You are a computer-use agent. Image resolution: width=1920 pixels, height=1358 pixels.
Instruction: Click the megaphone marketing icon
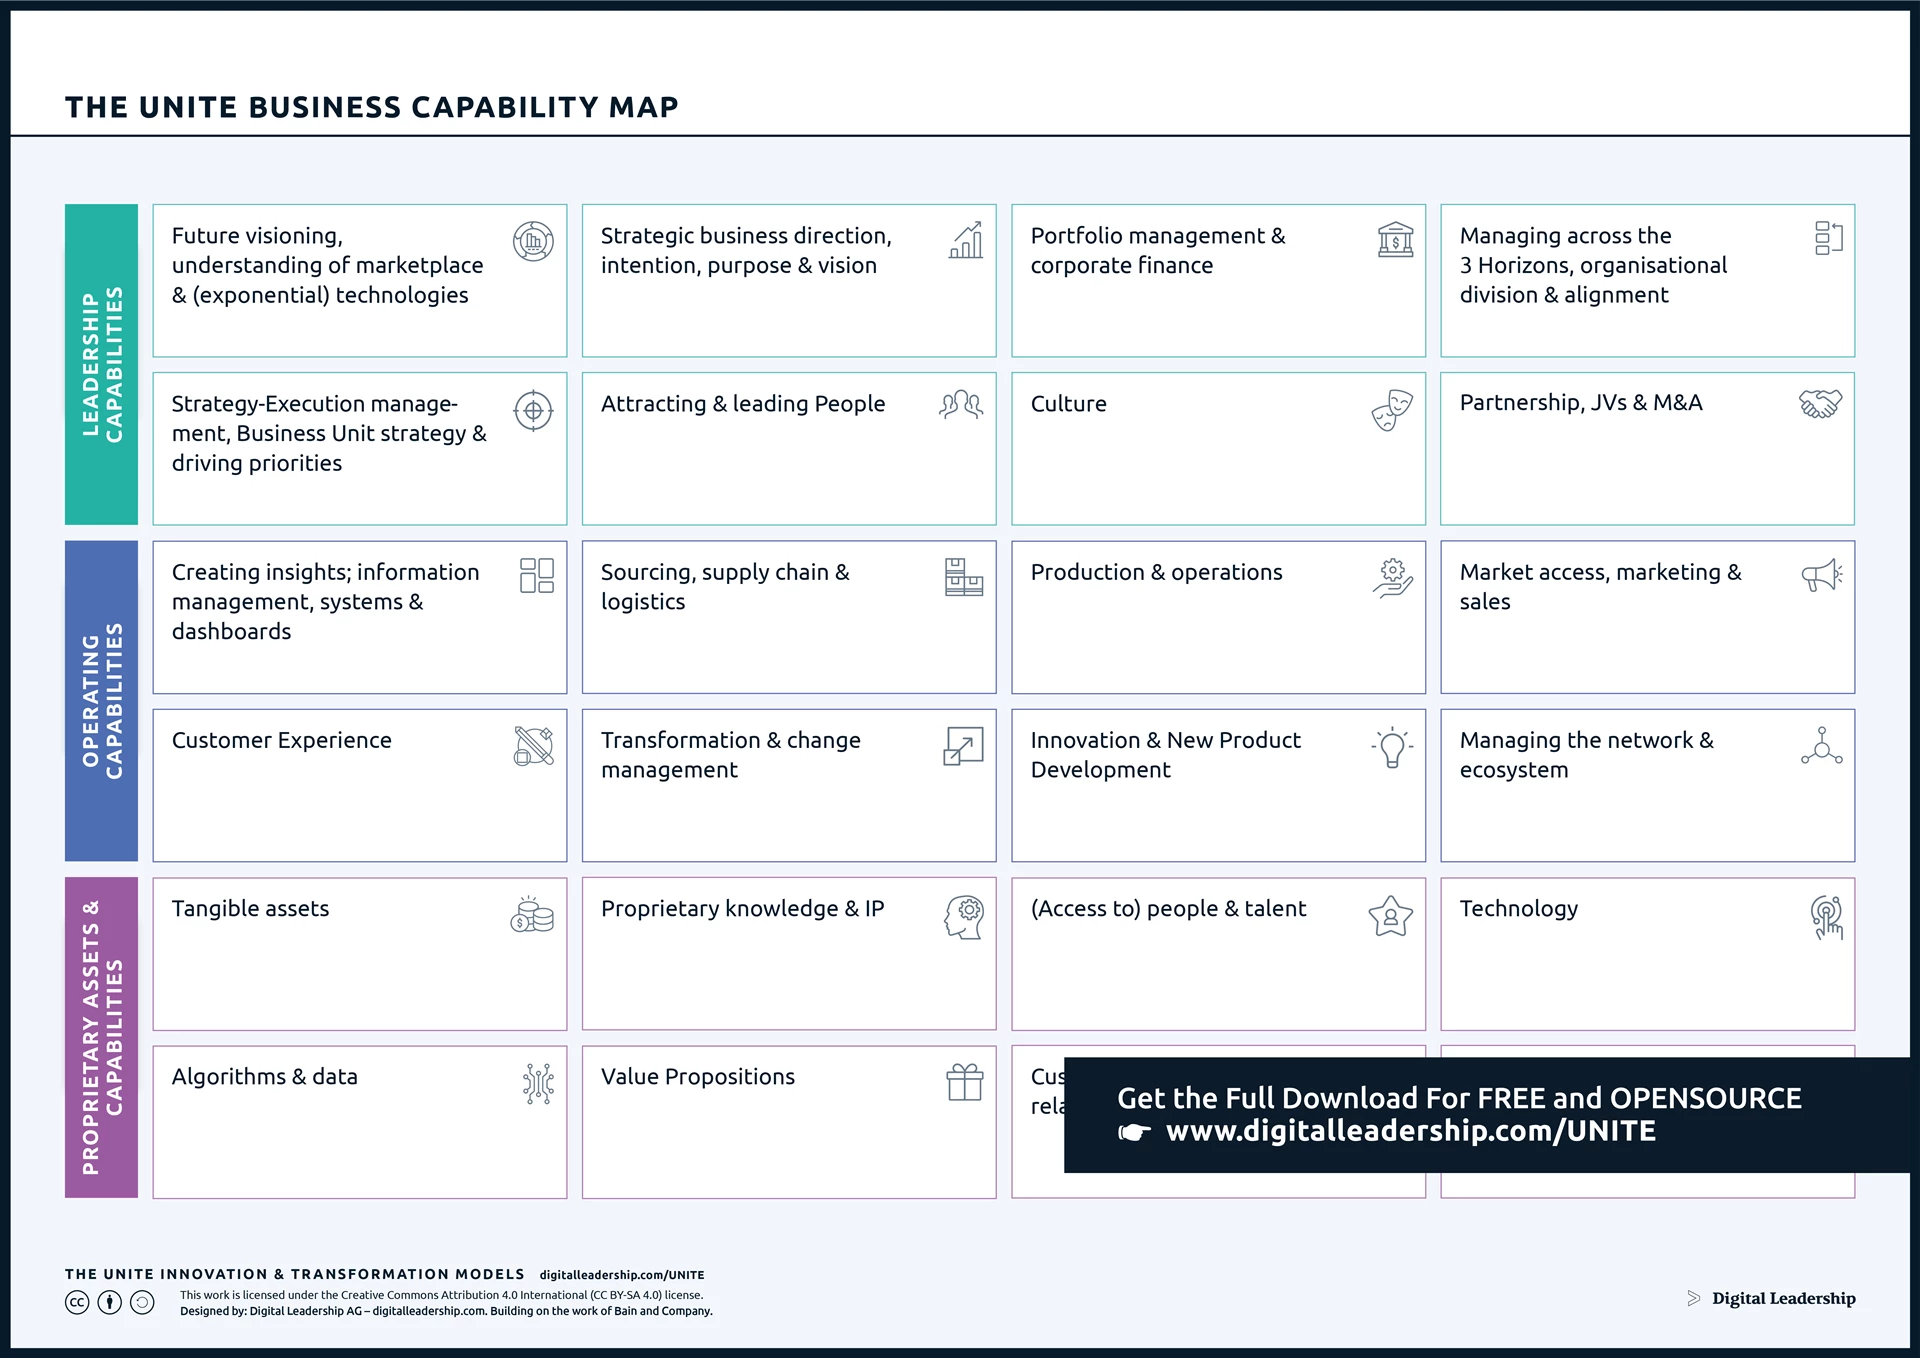pos(1821,576)
